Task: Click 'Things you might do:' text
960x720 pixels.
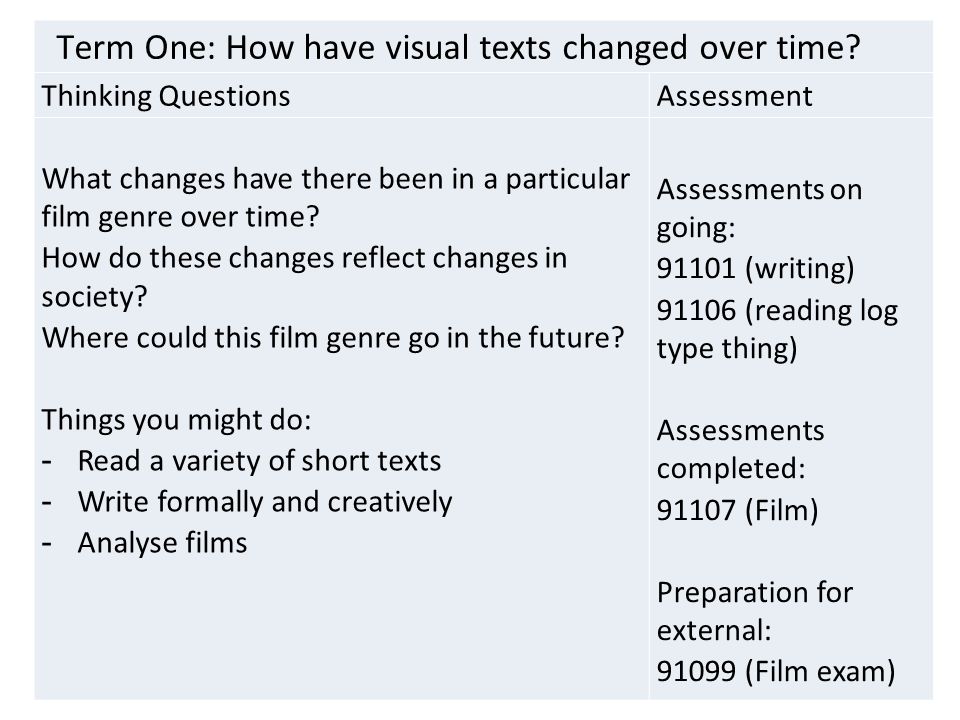Action: click(176, 420)
